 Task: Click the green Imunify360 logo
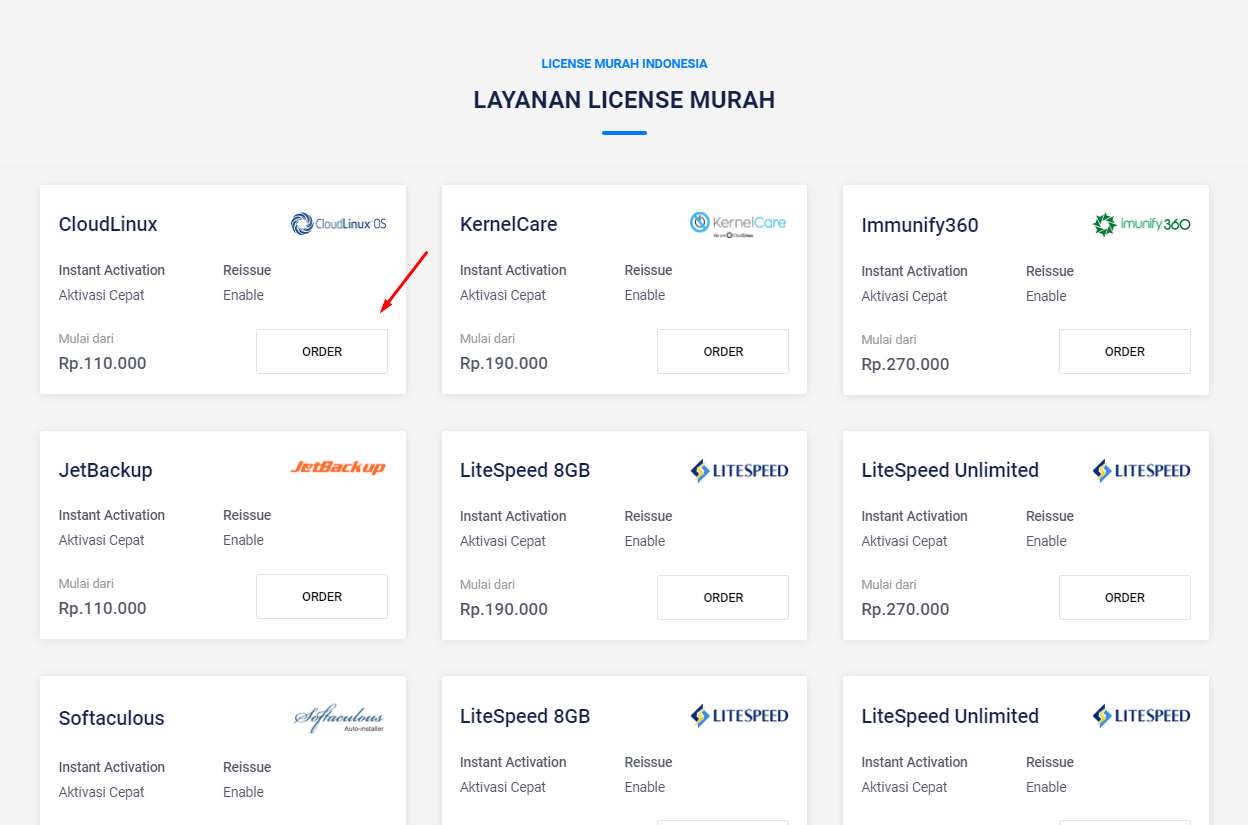pyautogui.click(x=1141, y=224)
